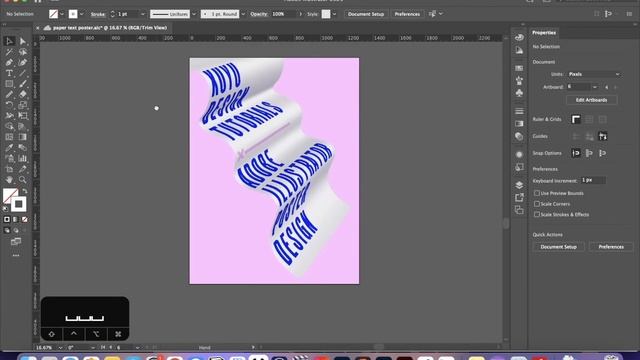Choose the Lasso tool
The image size is (640, 360).
click(x=22, y=52)
